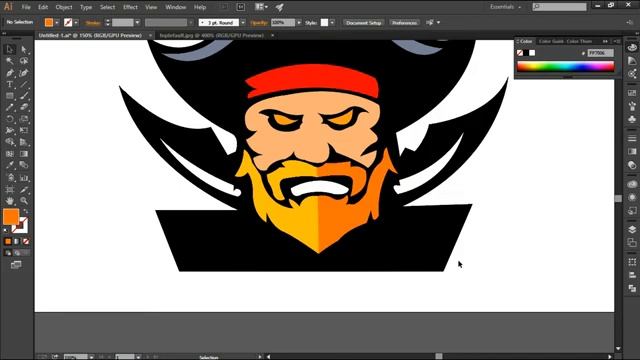Open the Symbols panel (club icon)
The height and width of the screenshot is (360, 640).
pos(632,119)
